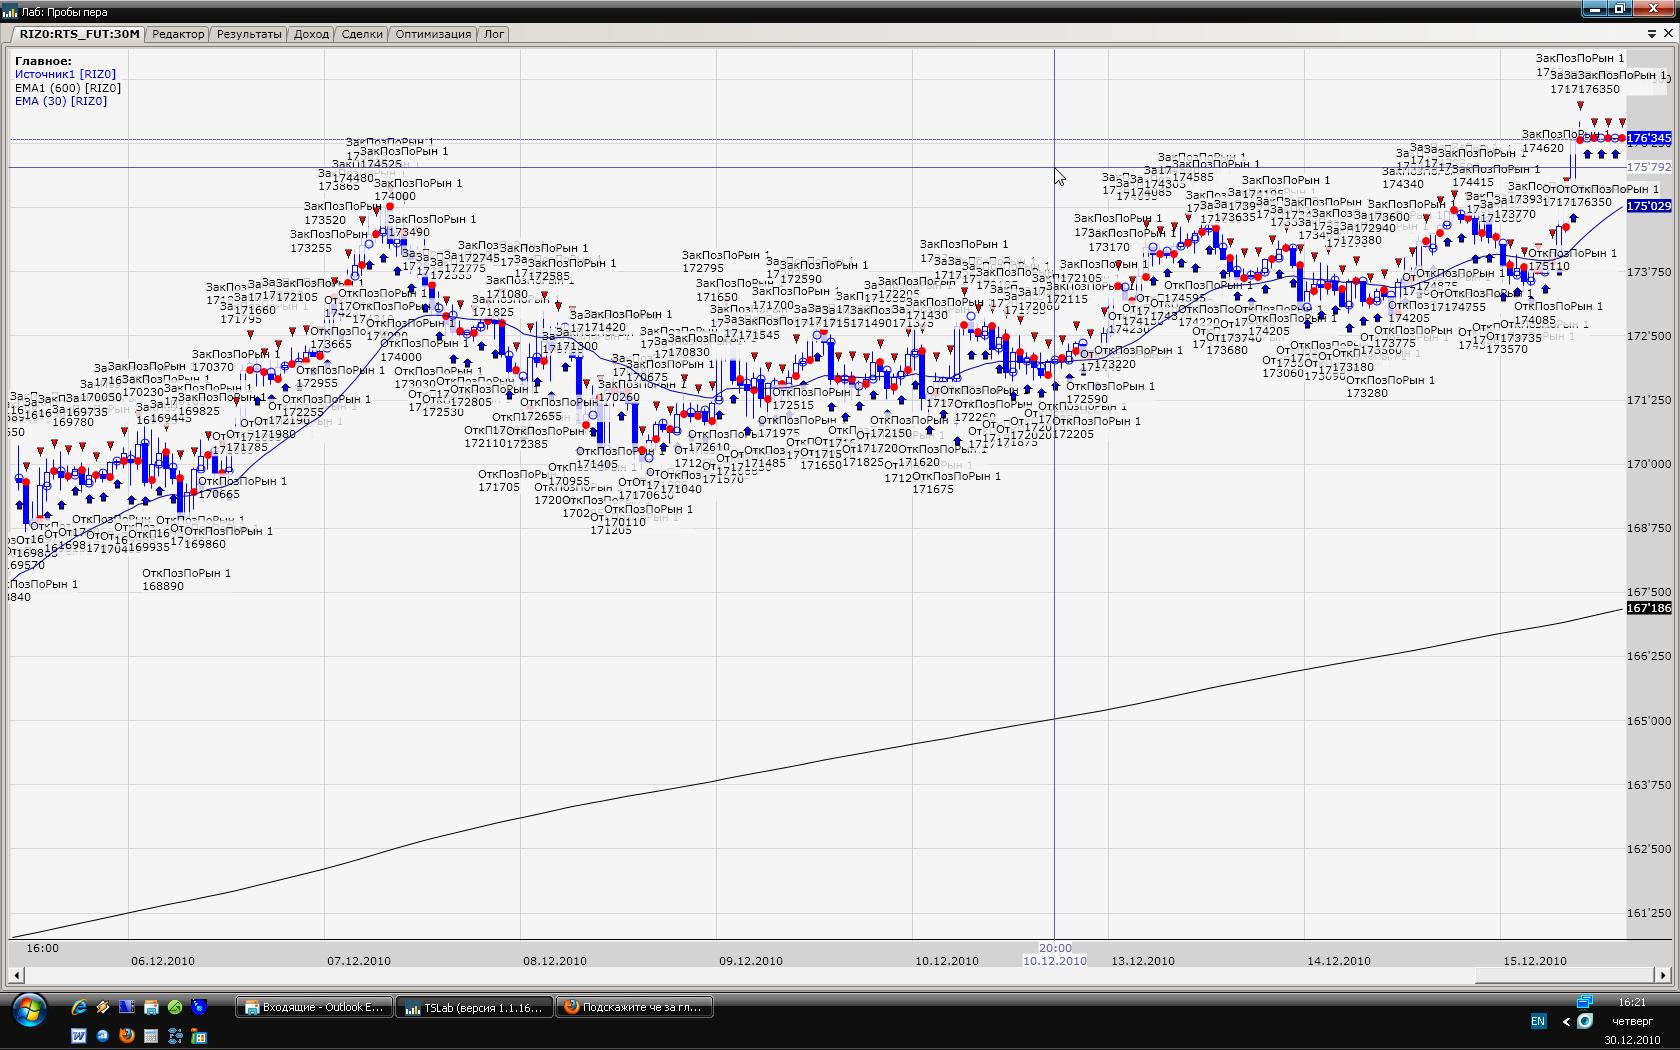Open the blue round quick launch icon
Screen dimensions: 1680x1050
[x=103, y=1036]
